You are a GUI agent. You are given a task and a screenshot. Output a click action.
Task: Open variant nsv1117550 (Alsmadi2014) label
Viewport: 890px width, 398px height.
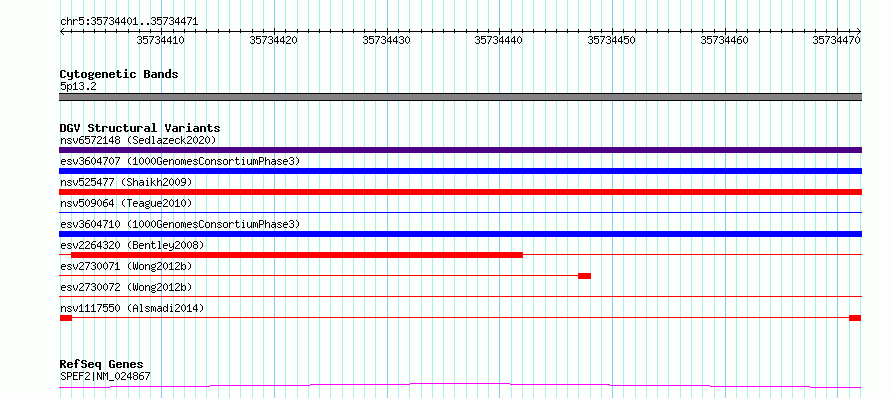click(132, 308)
